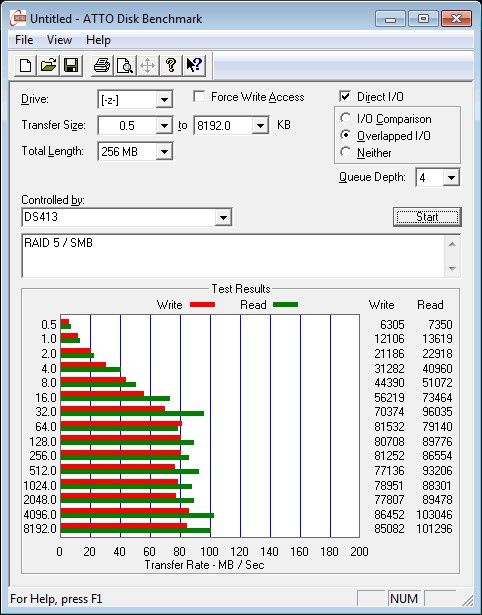
Task: Uncheck the Direct I/O checkbox
Action: 345,96
